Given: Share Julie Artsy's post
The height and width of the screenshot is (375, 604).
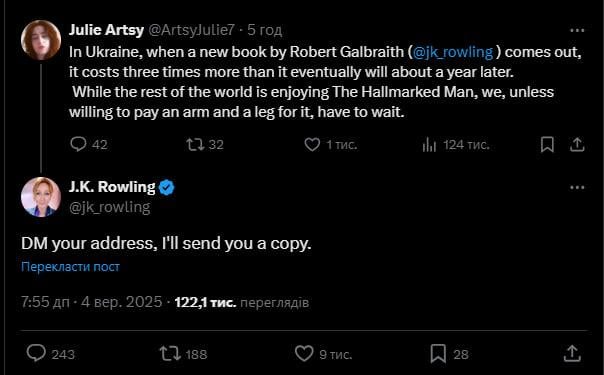Looking at the screenshot, I should pos(577,144).
